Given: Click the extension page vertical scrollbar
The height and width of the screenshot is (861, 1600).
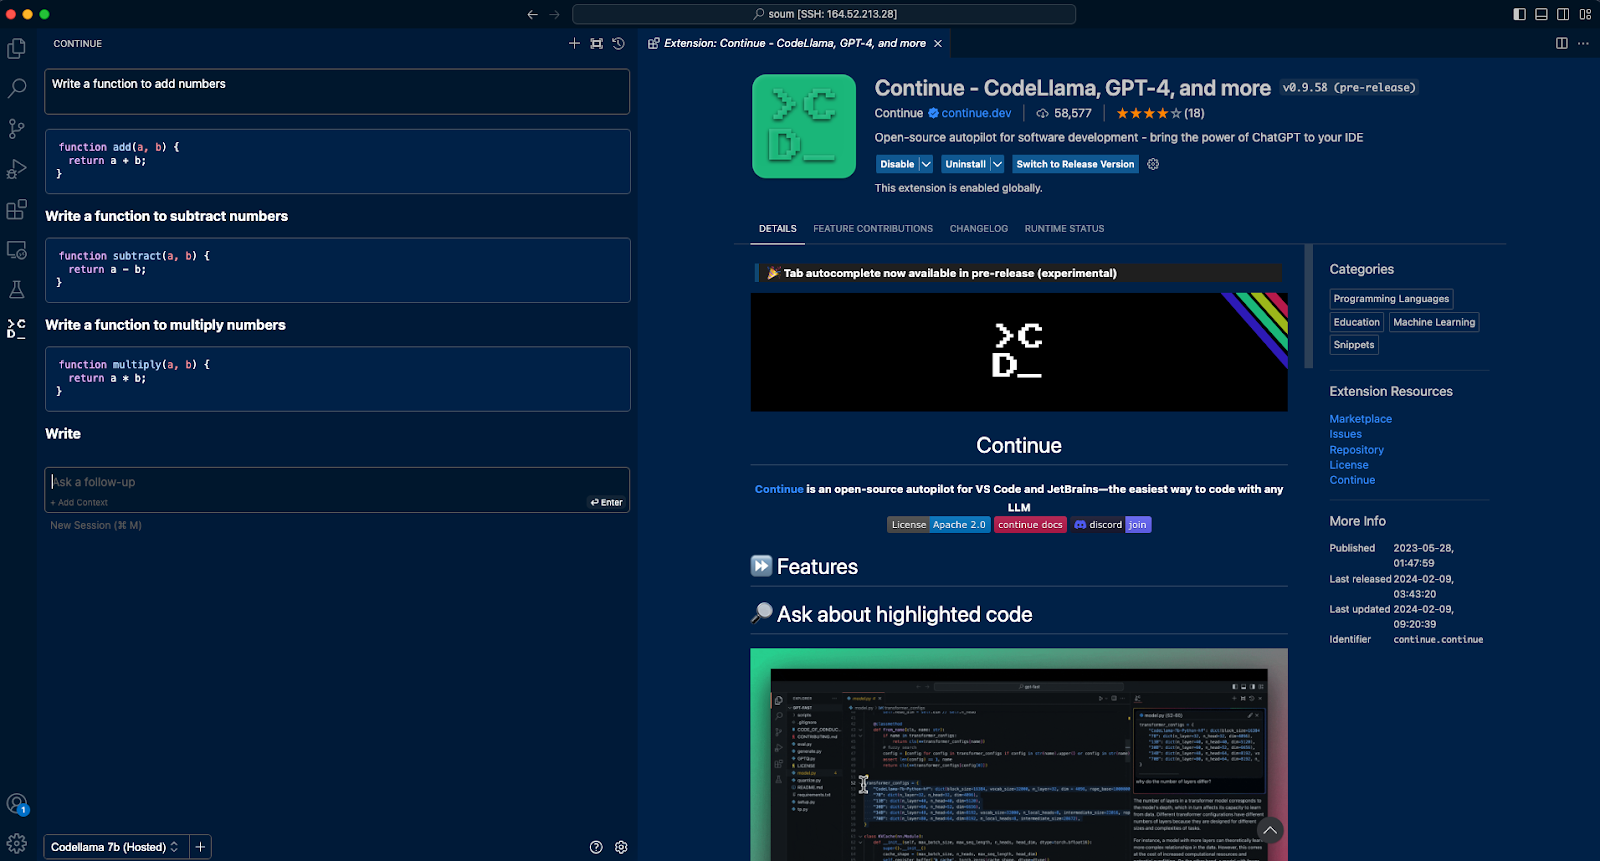Looking at the screenshot, I should pyautogui.click(x=1308, y=306).
